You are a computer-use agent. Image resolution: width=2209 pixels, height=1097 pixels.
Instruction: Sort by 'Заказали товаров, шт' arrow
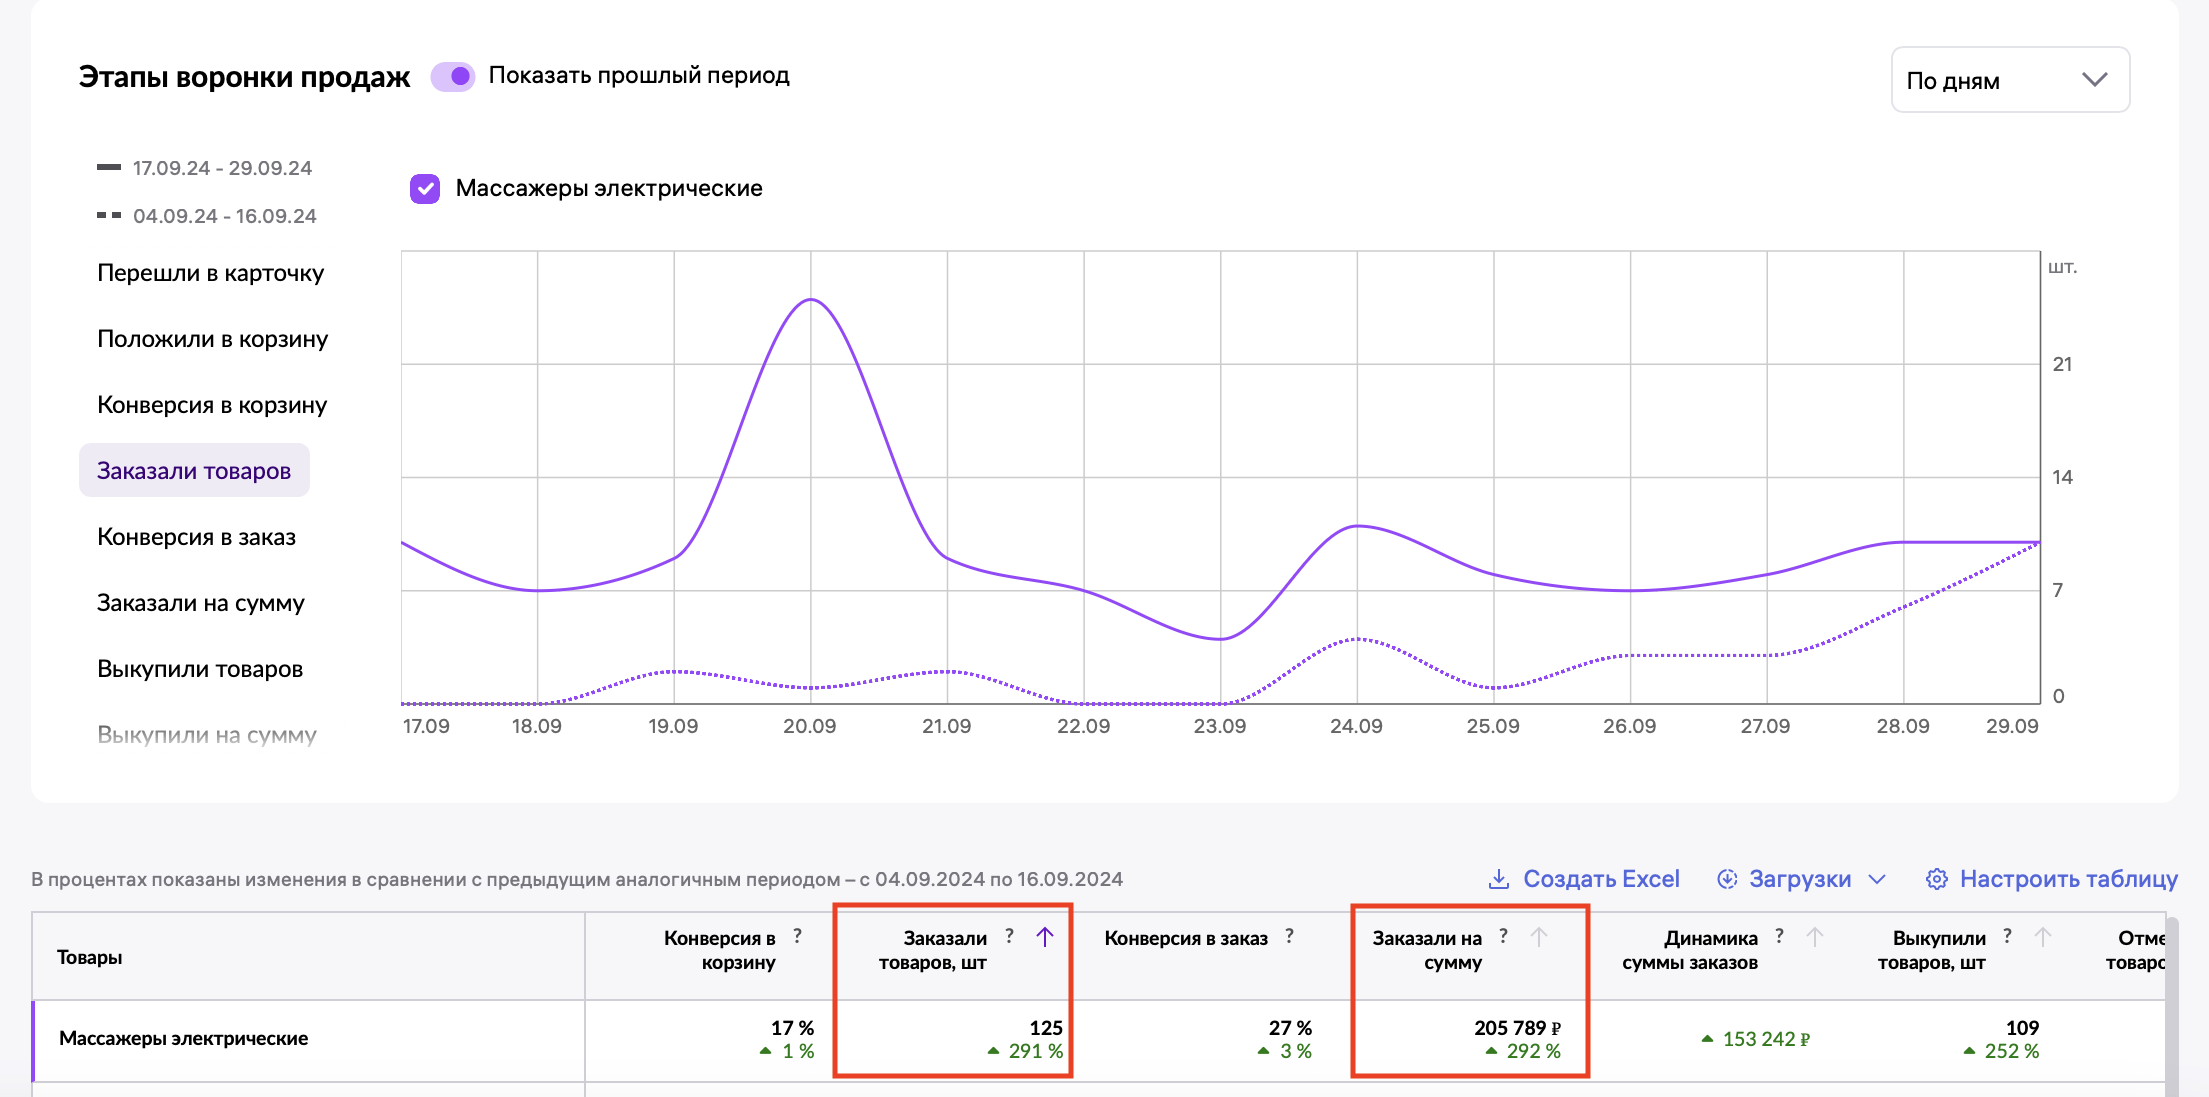pos(1045,937)
